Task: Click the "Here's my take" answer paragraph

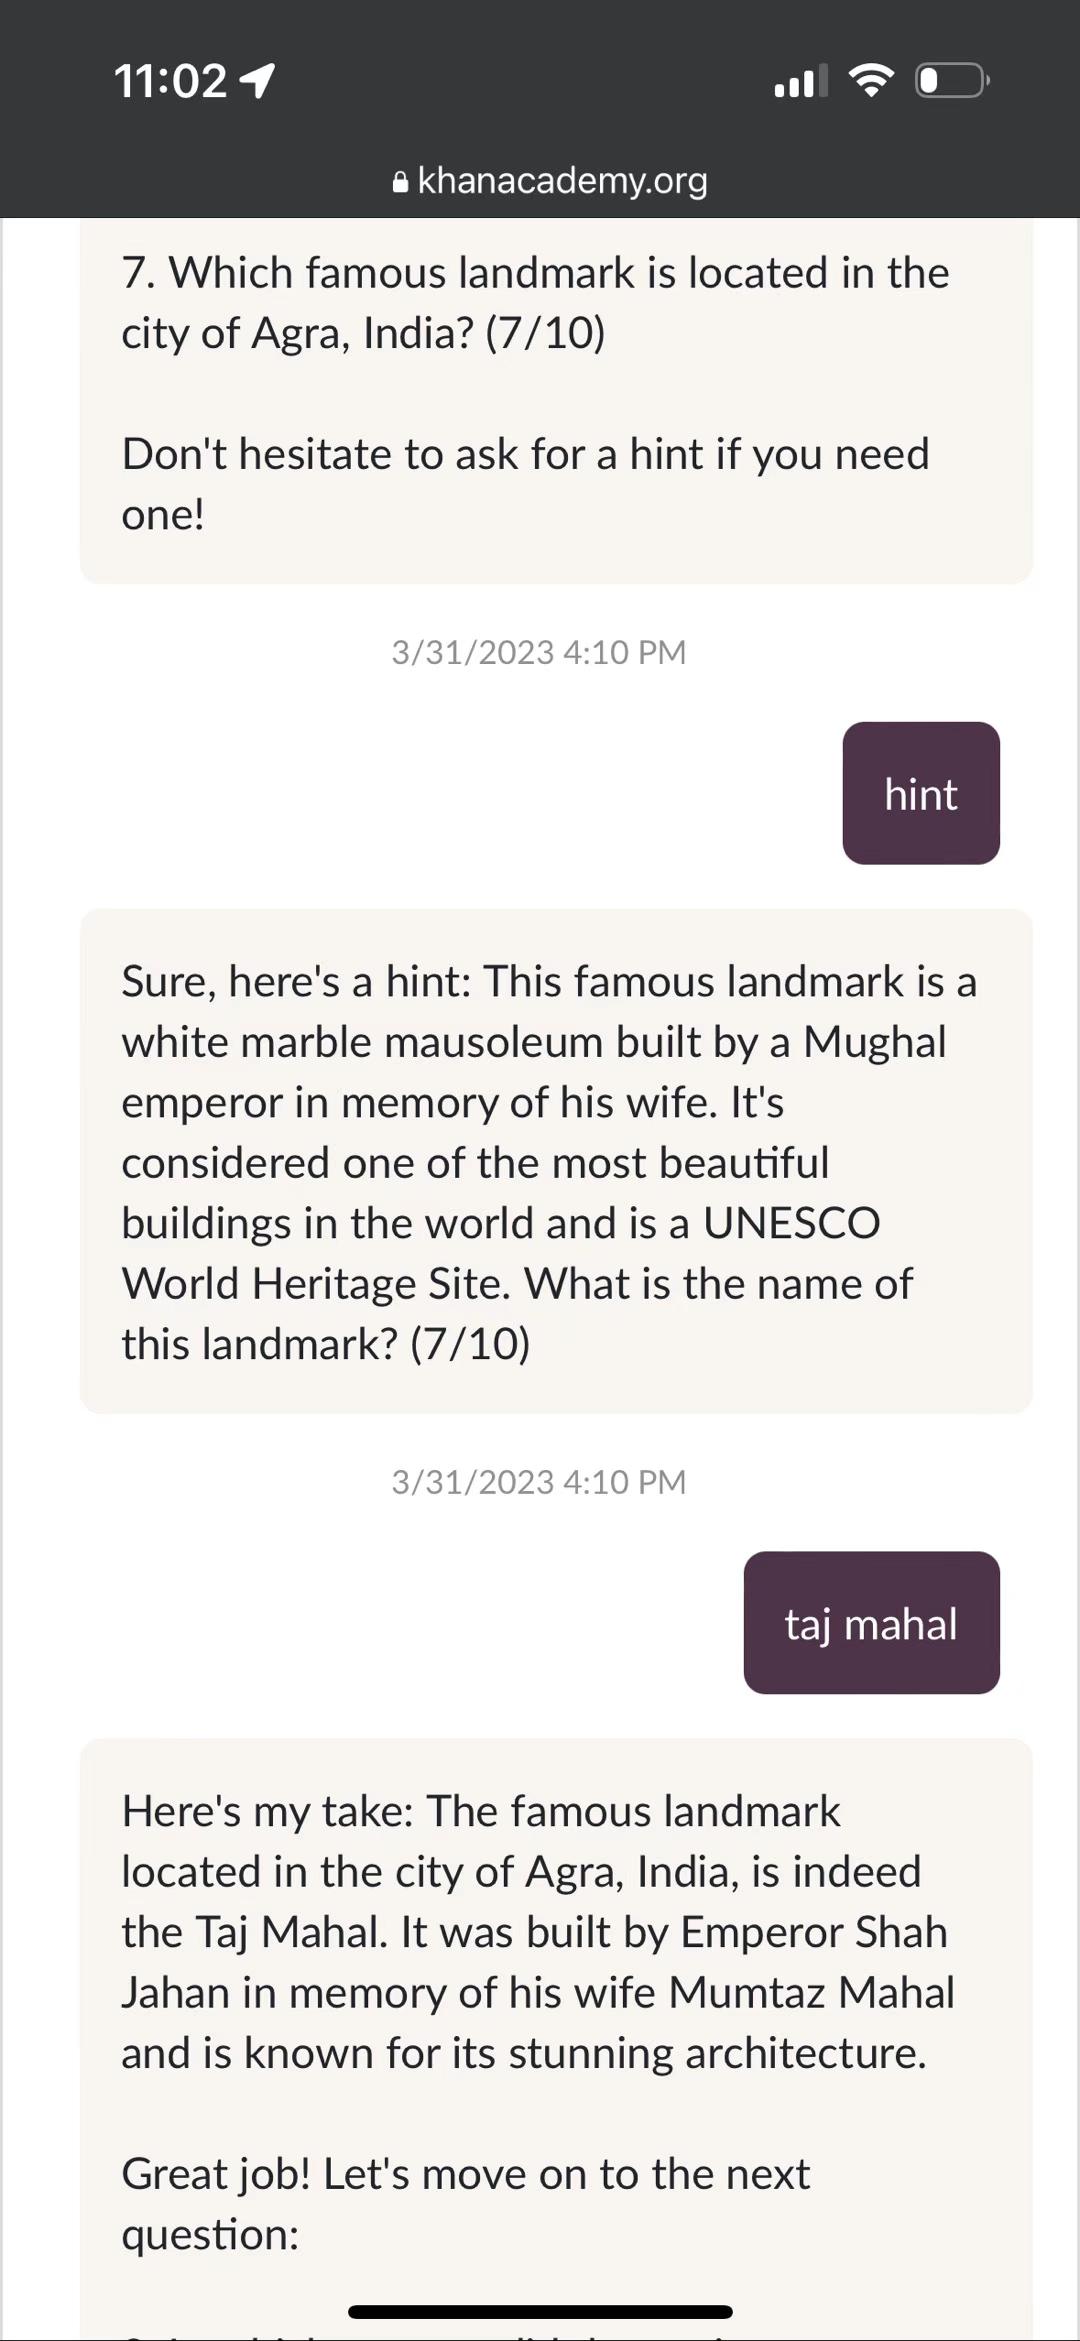Action: point(537,1932)
